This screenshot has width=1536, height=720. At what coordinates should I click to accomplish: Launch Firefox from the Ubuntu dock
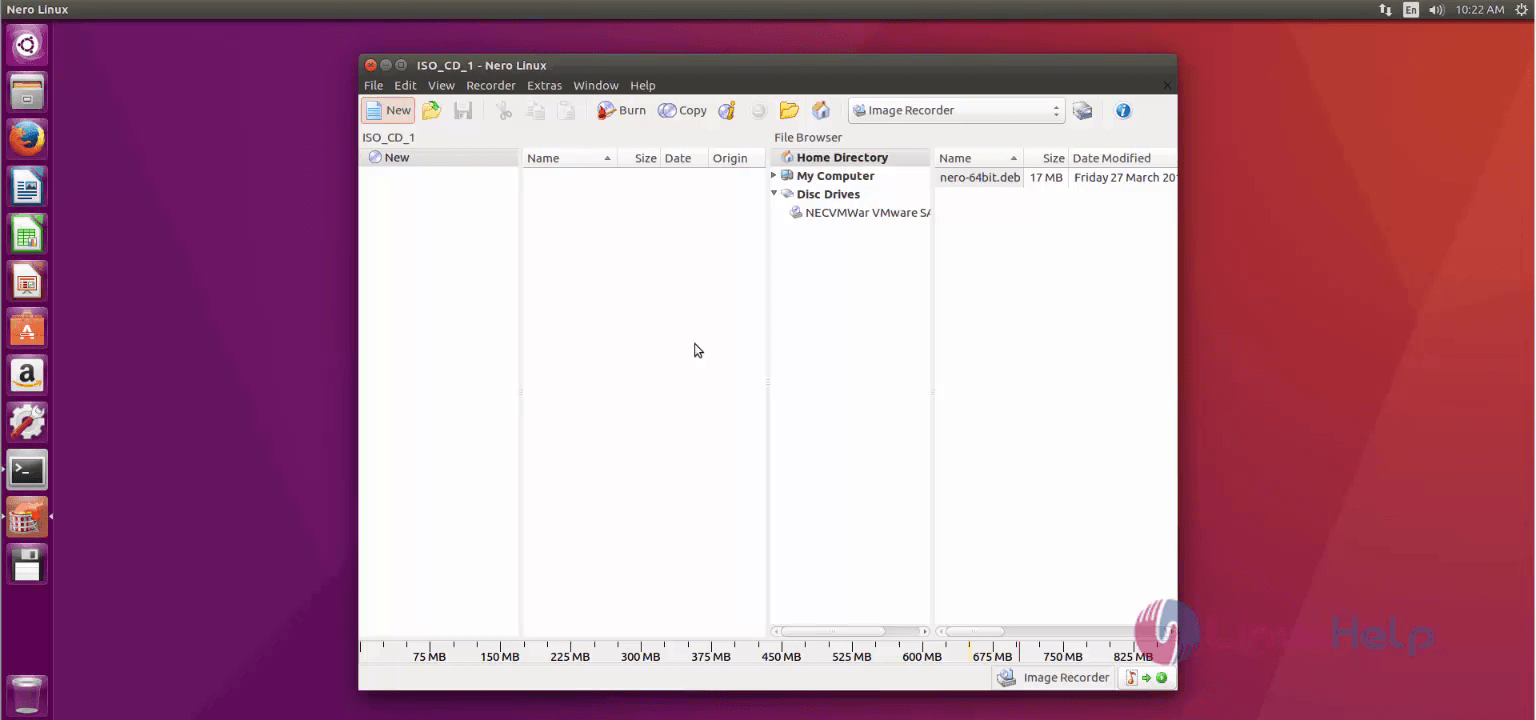click(x=27, y=139)
